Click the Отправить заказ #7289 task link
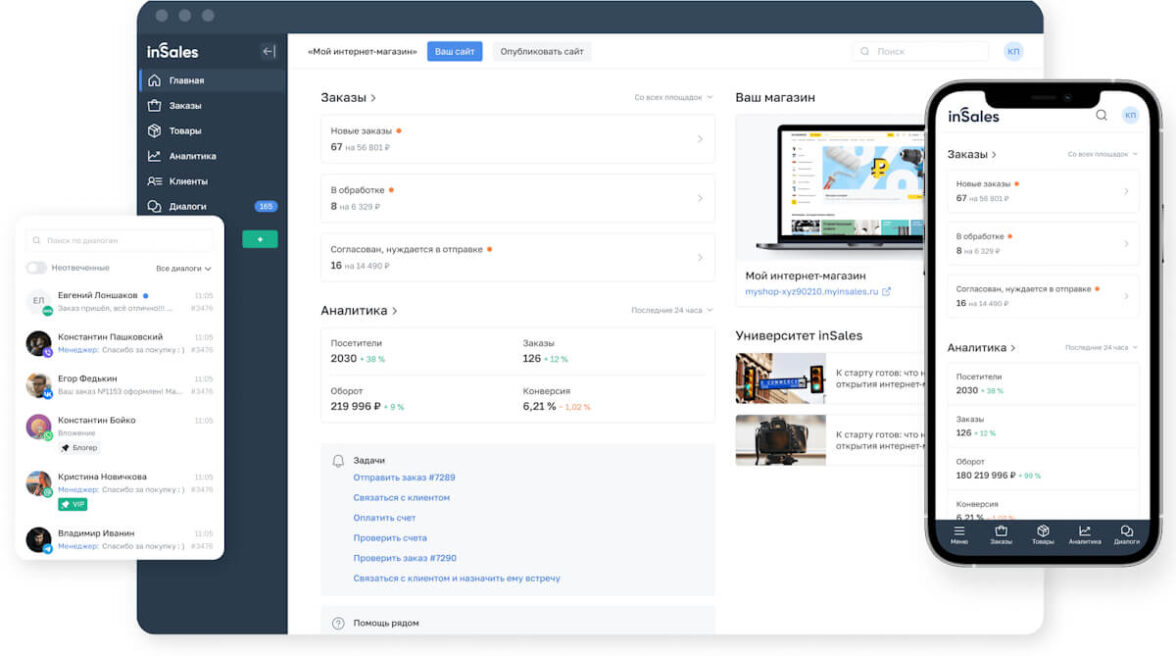The width and height of the screenshot is (1176, 656). (404, 478)
